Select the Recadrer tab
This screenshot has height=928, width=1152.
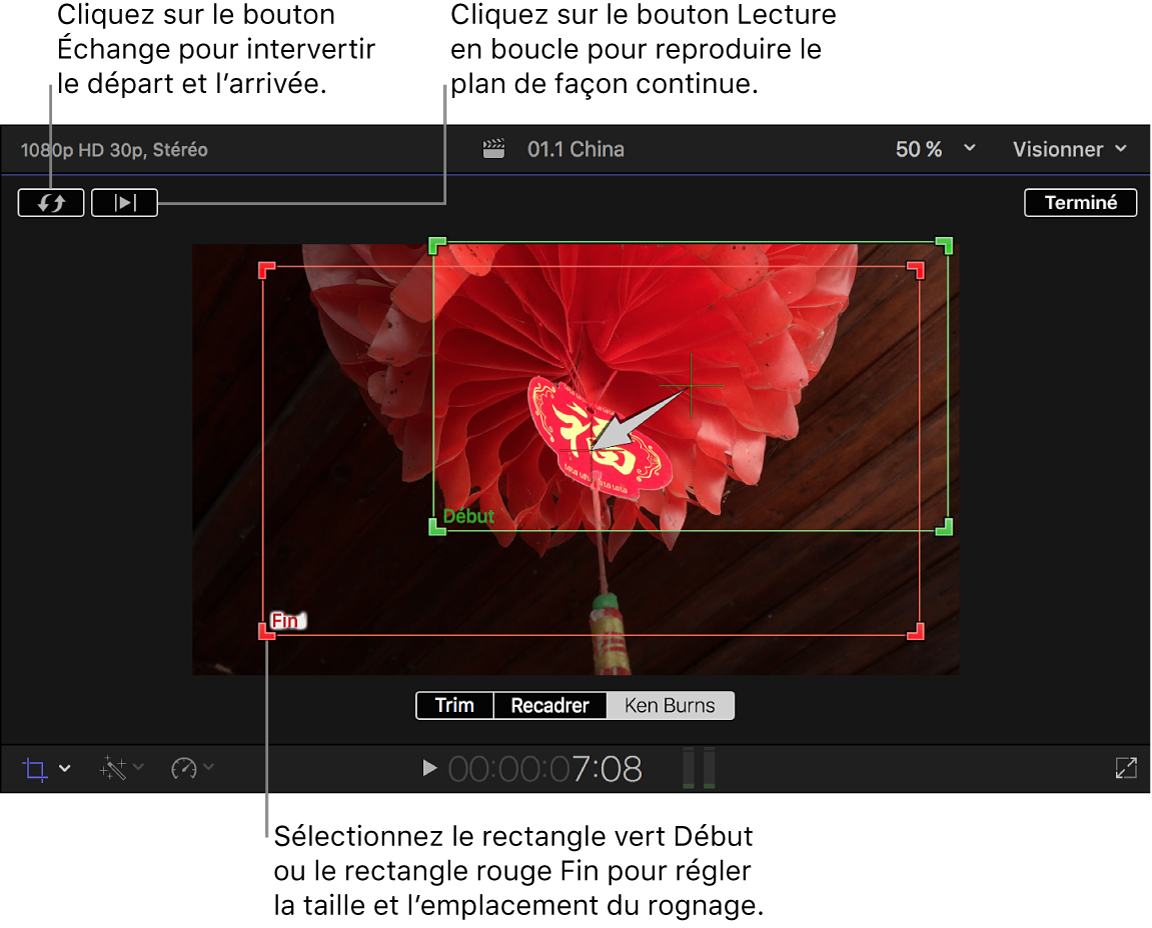click(x=551, y=705)
